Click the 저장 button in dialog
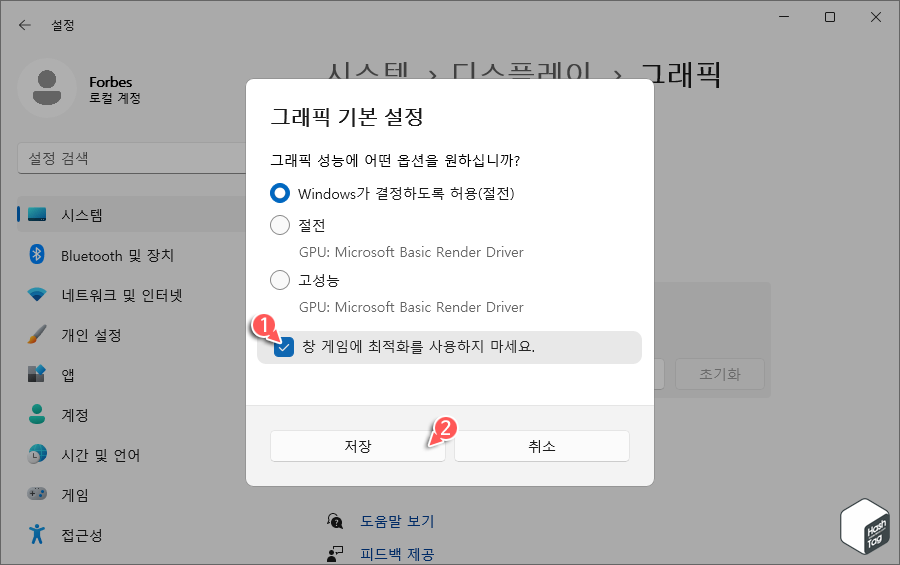Screen dimensions: 900x565 pos(358,446)
